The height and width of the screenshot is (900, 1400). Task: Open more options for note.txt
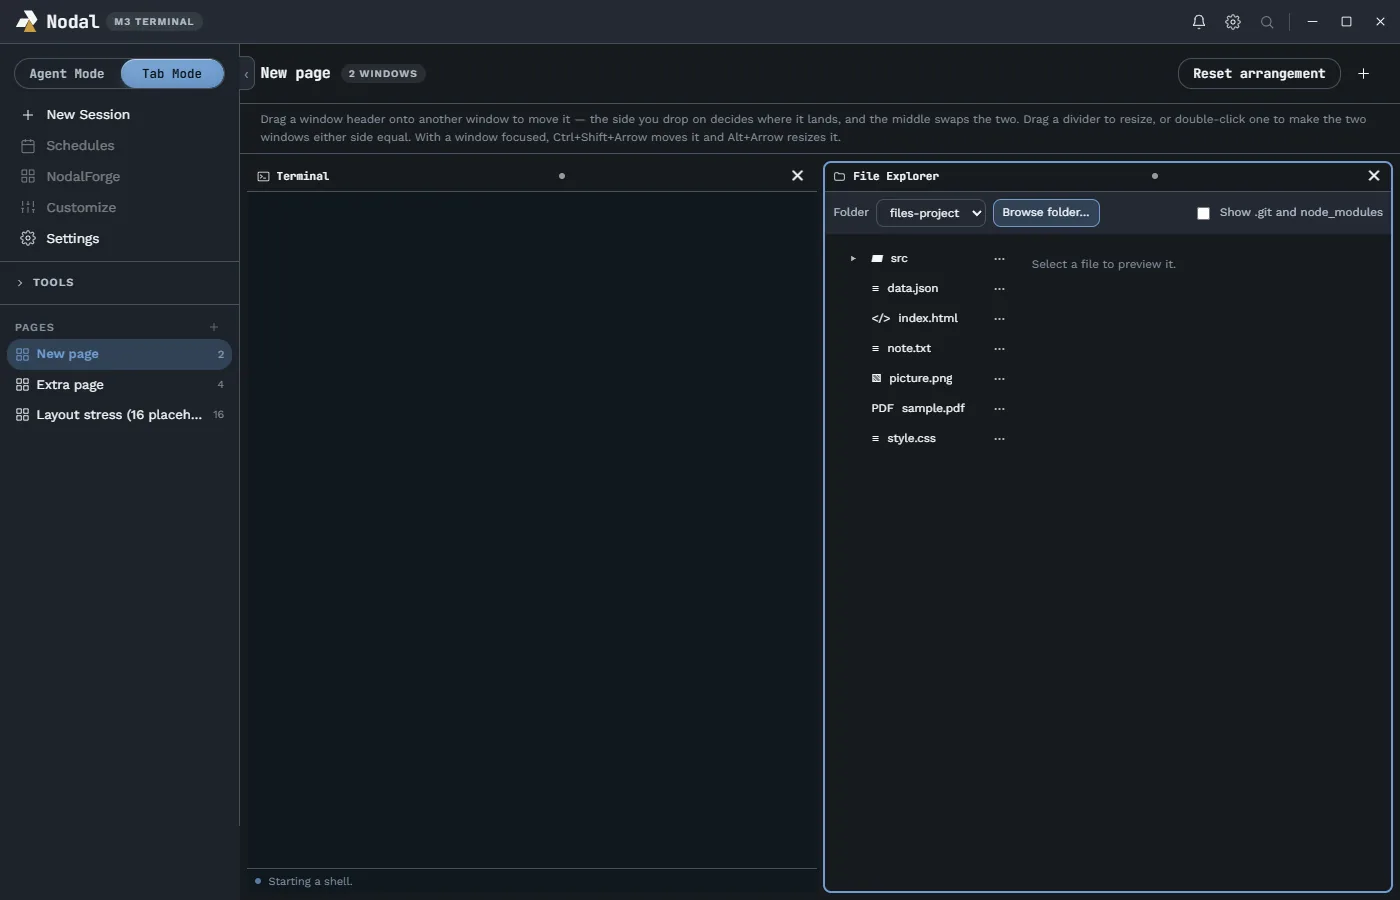click(x=999, y=349)
